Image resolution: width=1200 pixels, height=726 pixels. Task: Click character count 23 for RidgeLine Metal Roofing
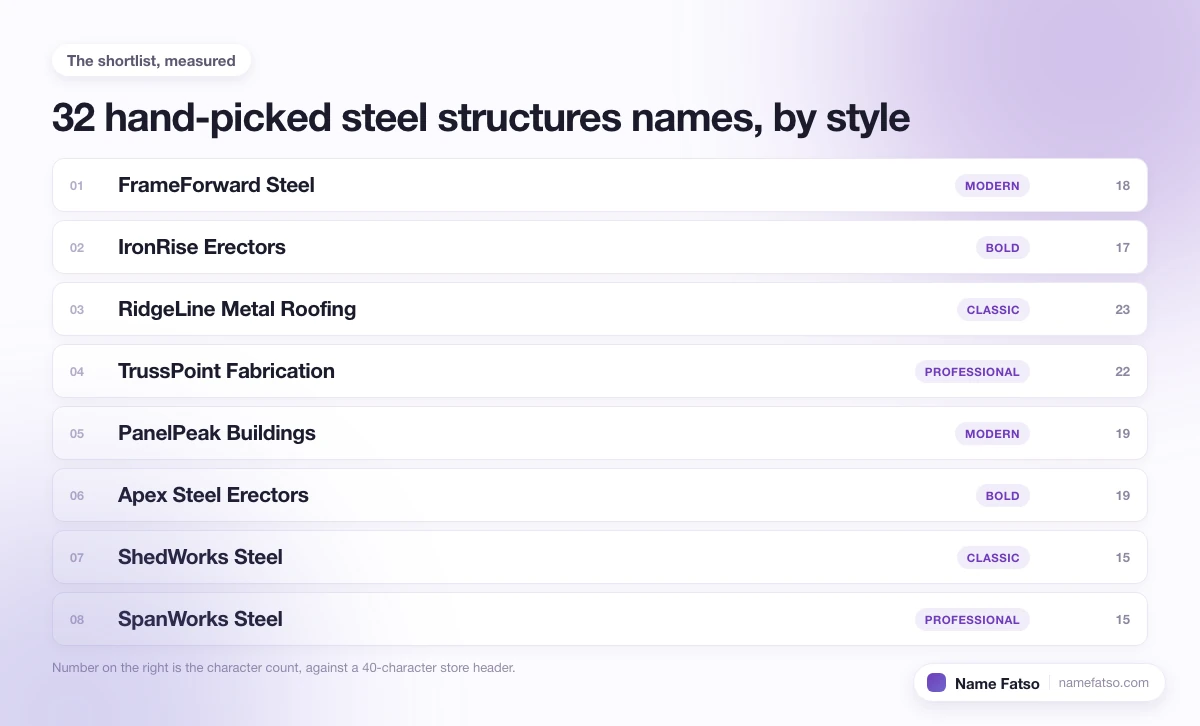1123,310
